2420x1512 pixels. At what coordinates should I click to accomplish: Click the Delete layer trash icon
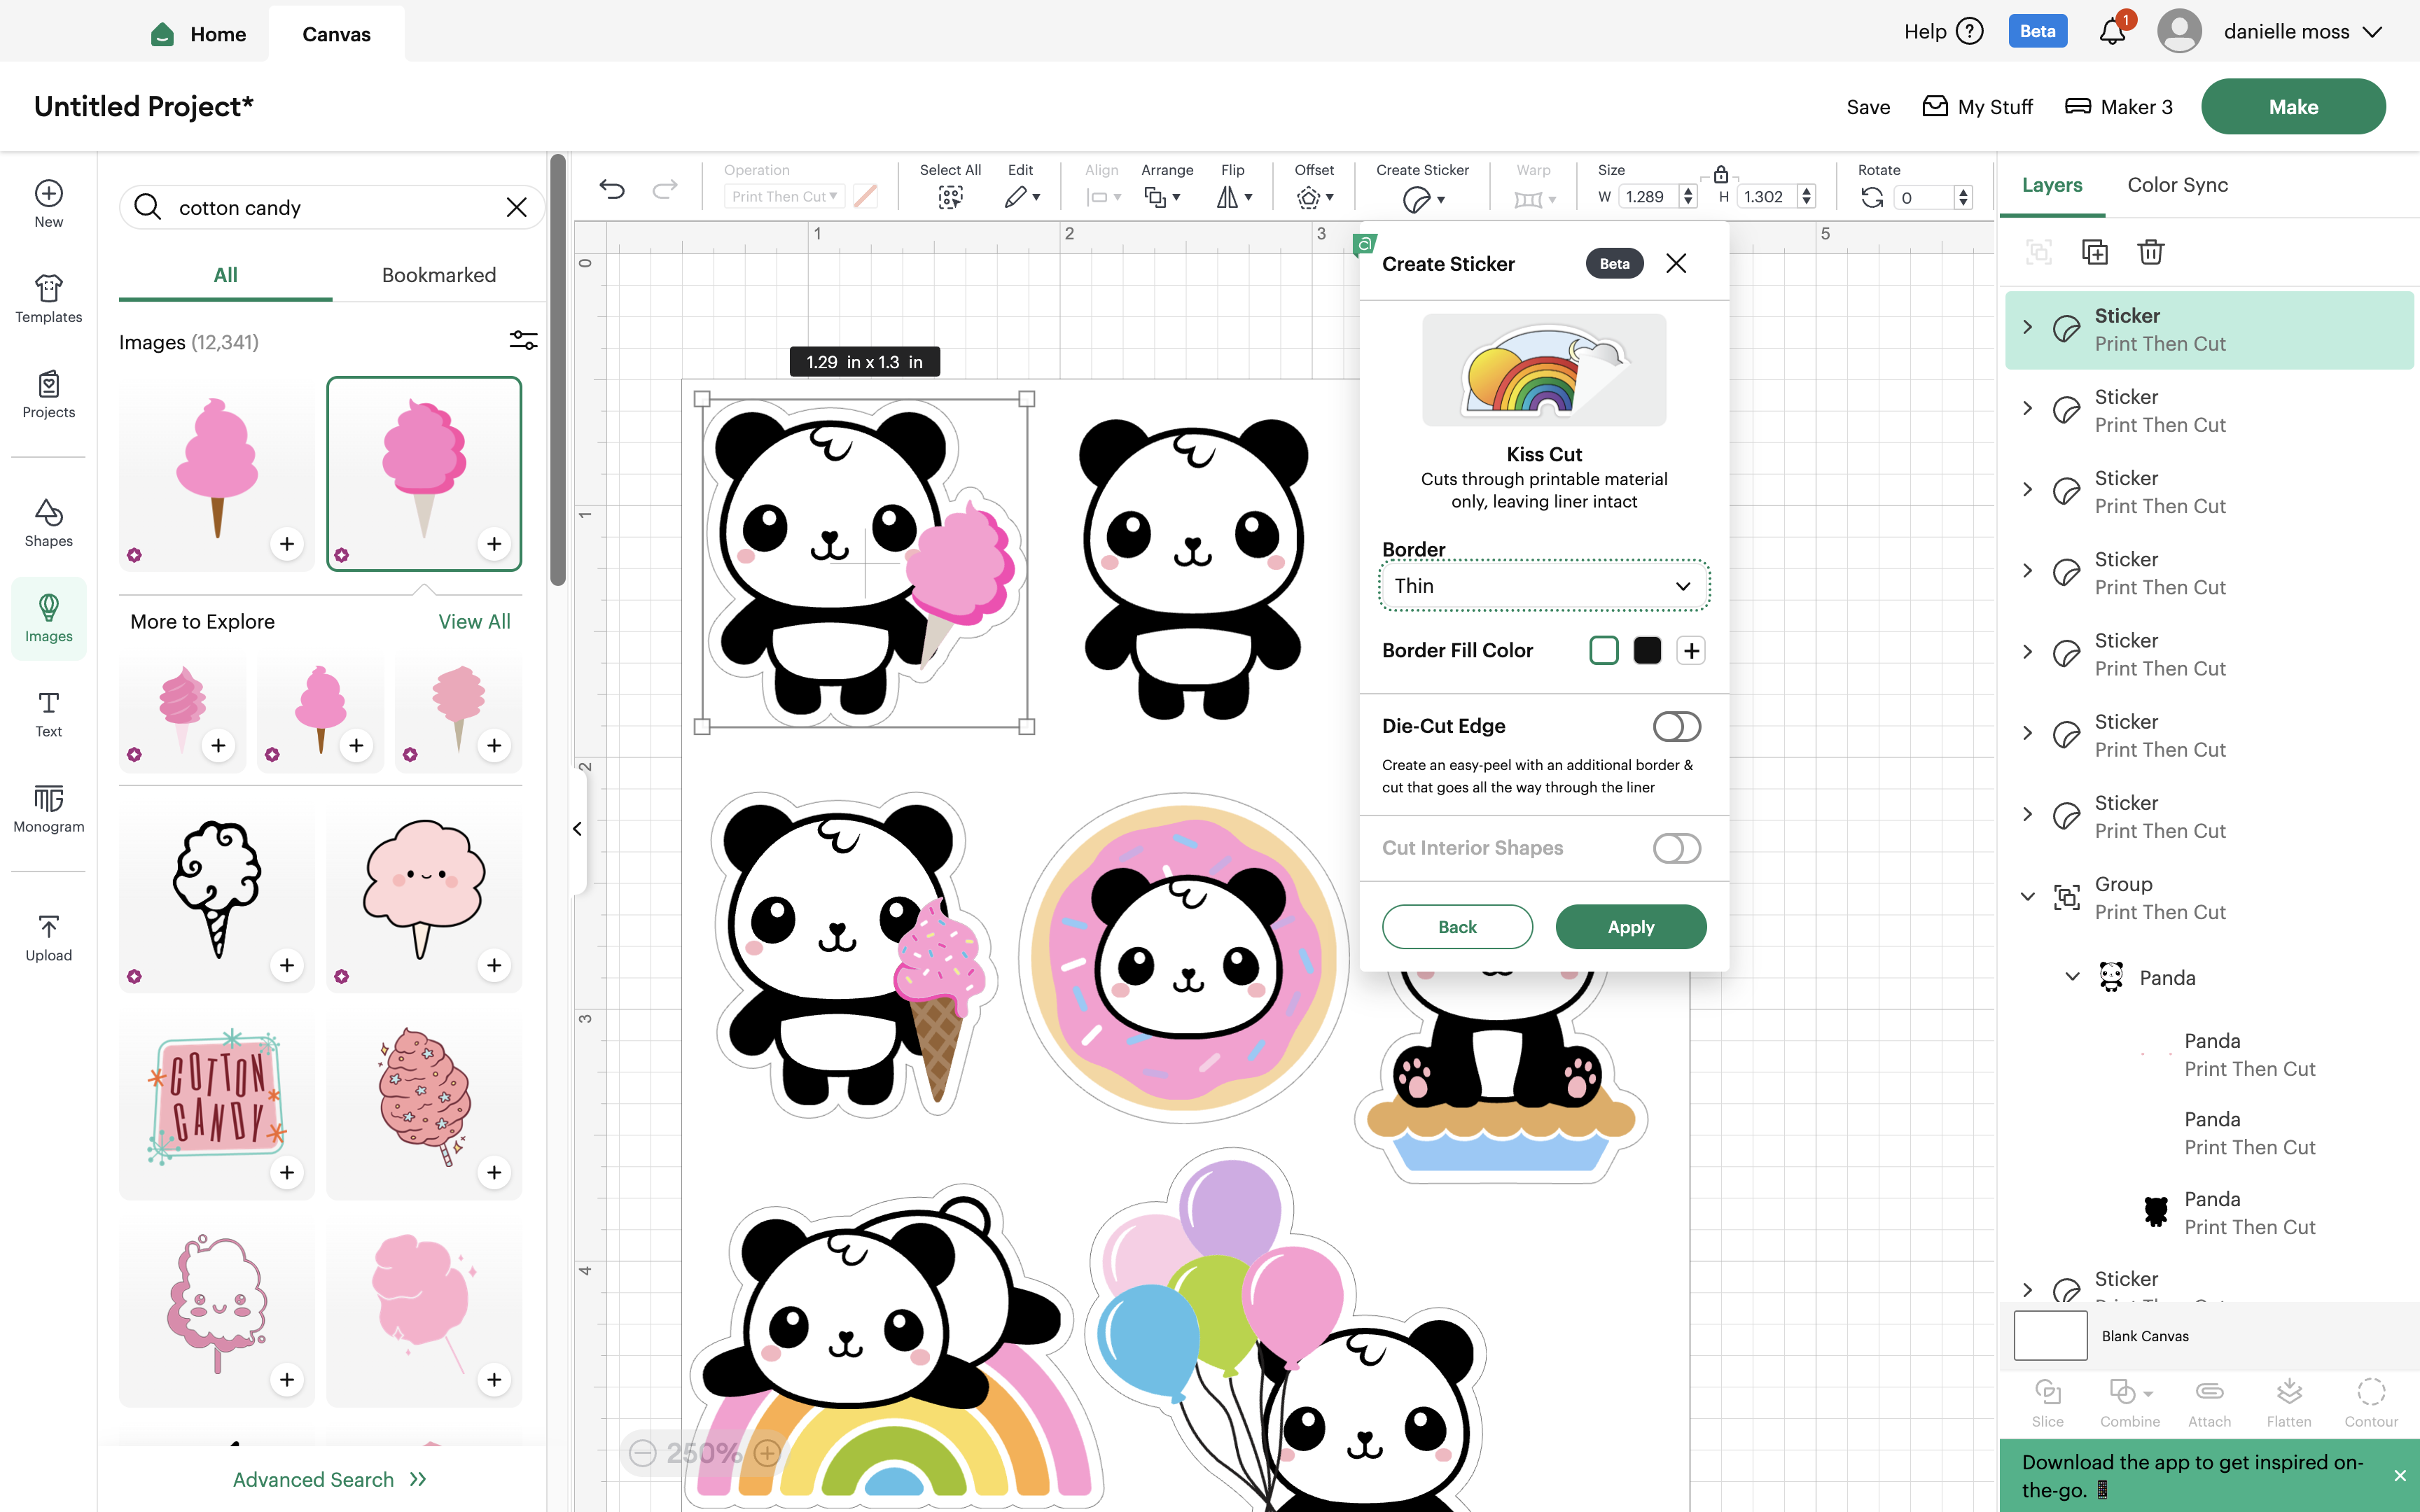(x=2150, y=252)
